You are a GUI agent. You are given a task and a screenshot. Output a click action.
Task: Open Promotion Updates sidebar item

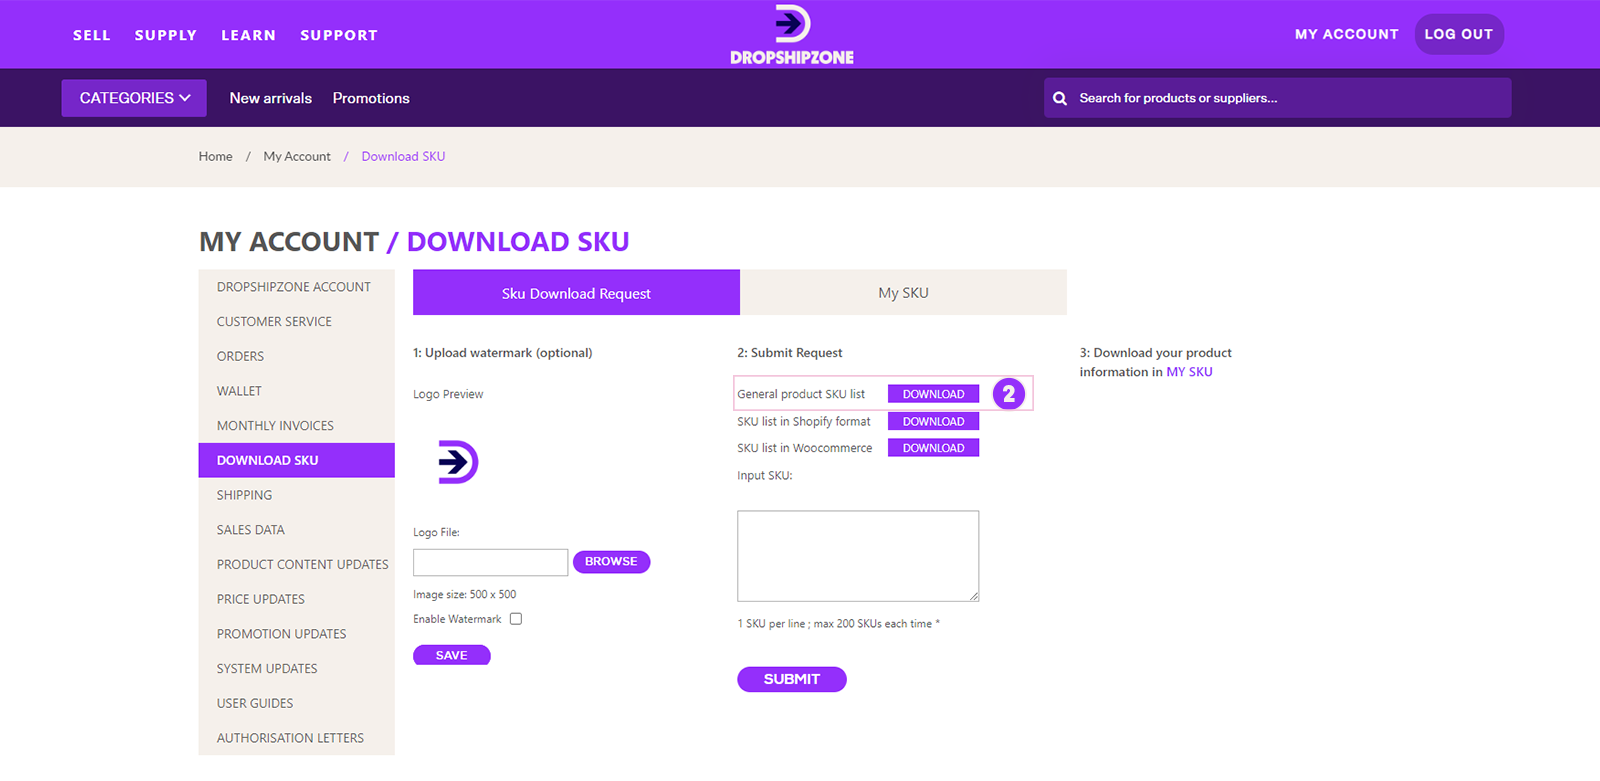click(296, 634)
